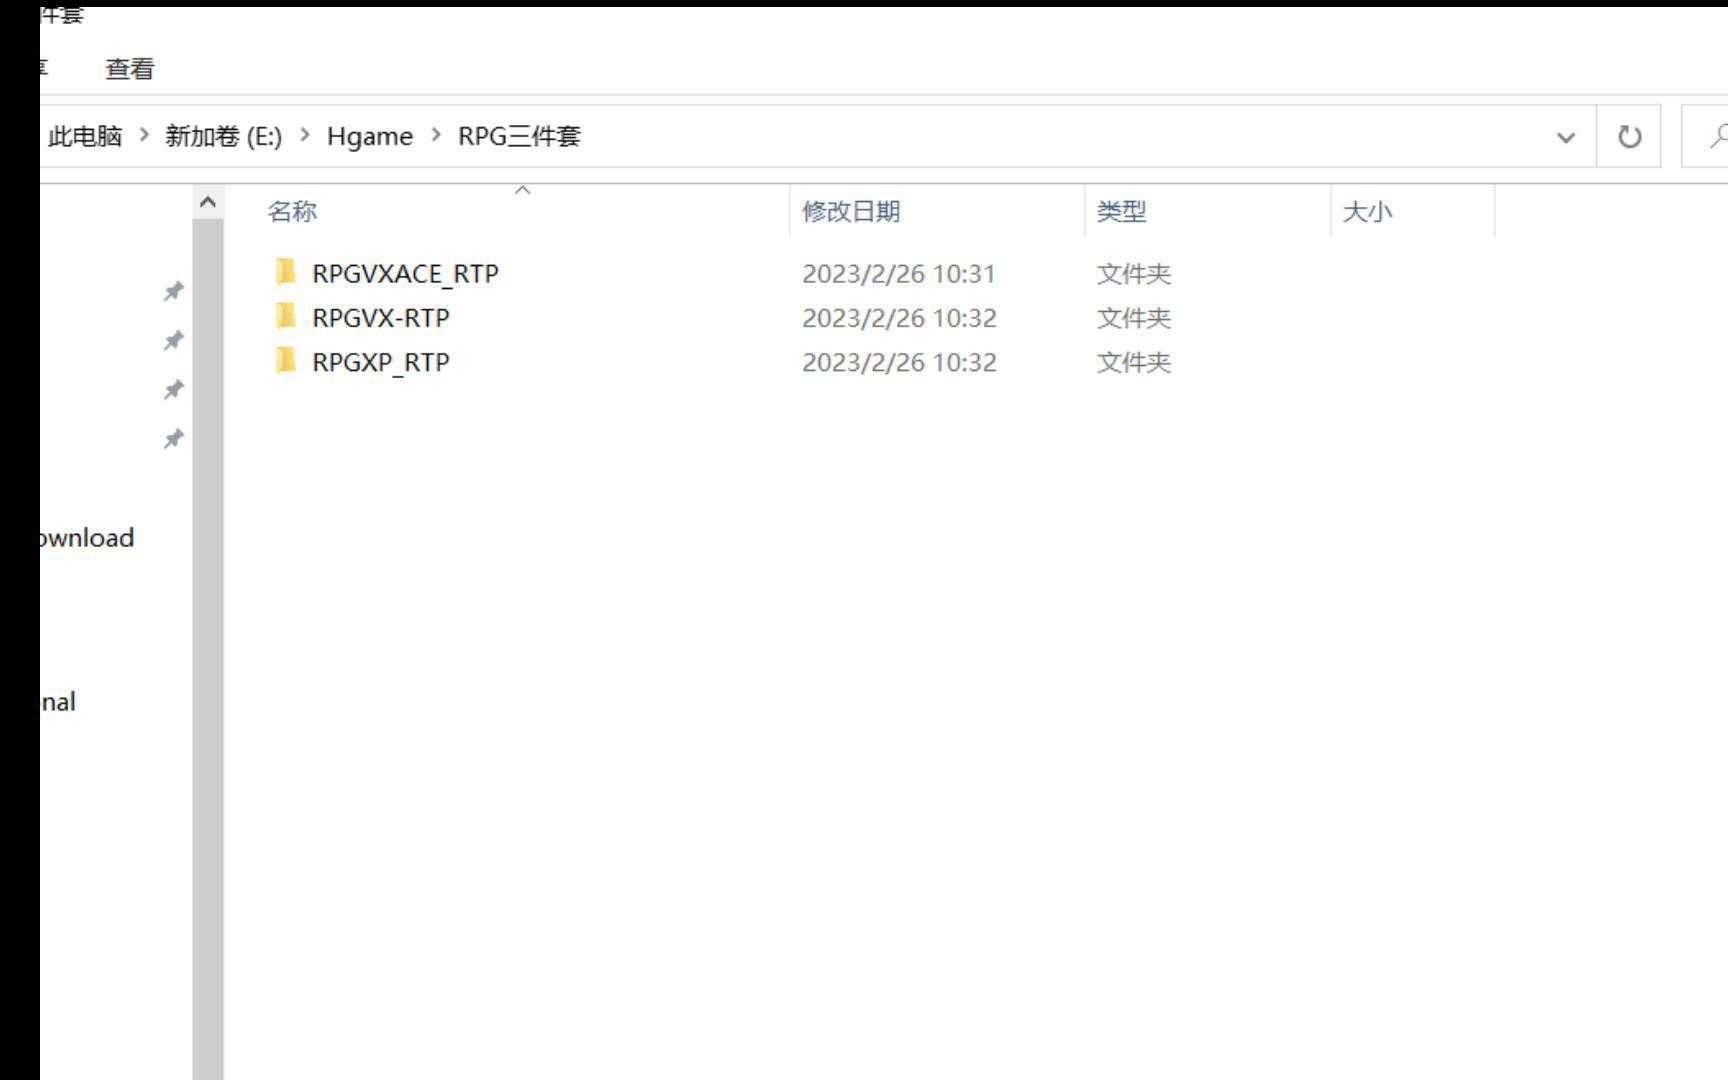Viewport: 1728px width, 1080px height.
Task: Click the 类型 column header to sort
Action: [x=1122, y=211]
